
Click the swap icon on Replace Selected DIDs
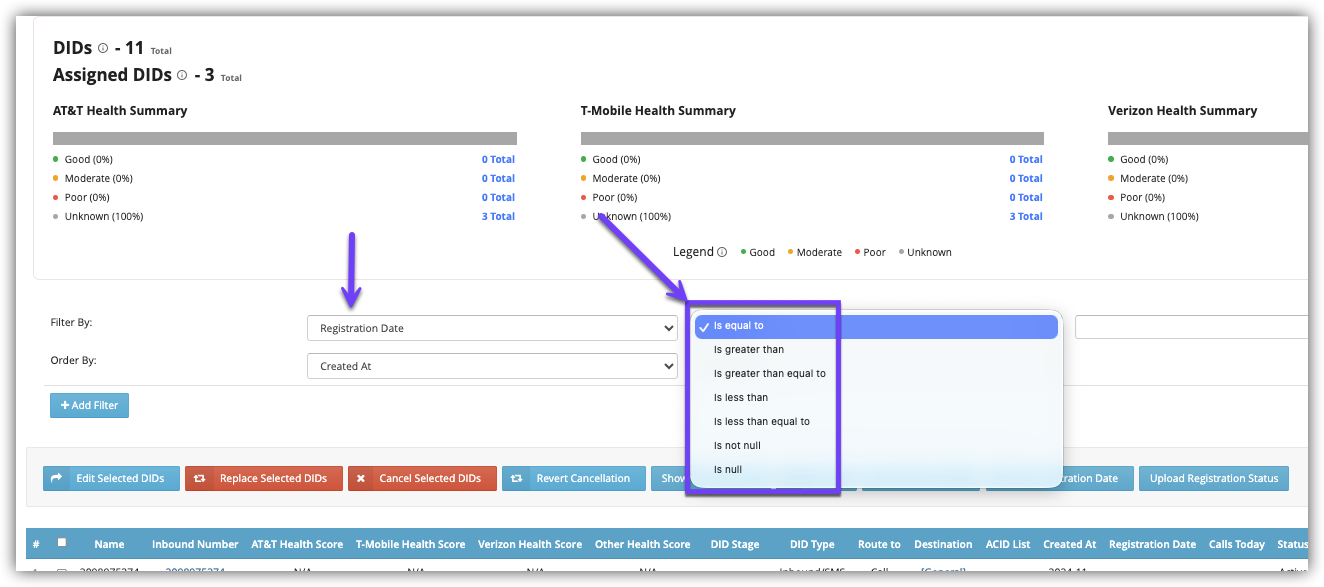(200, 478)
